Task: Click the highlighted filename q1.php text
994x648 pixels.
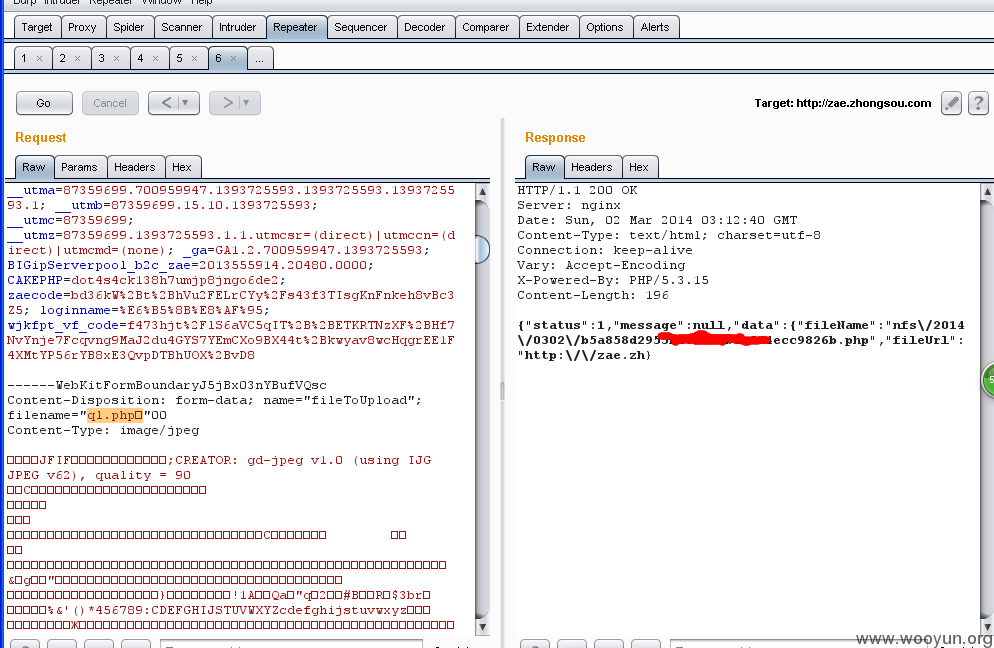Action: [x=115, y=415]
